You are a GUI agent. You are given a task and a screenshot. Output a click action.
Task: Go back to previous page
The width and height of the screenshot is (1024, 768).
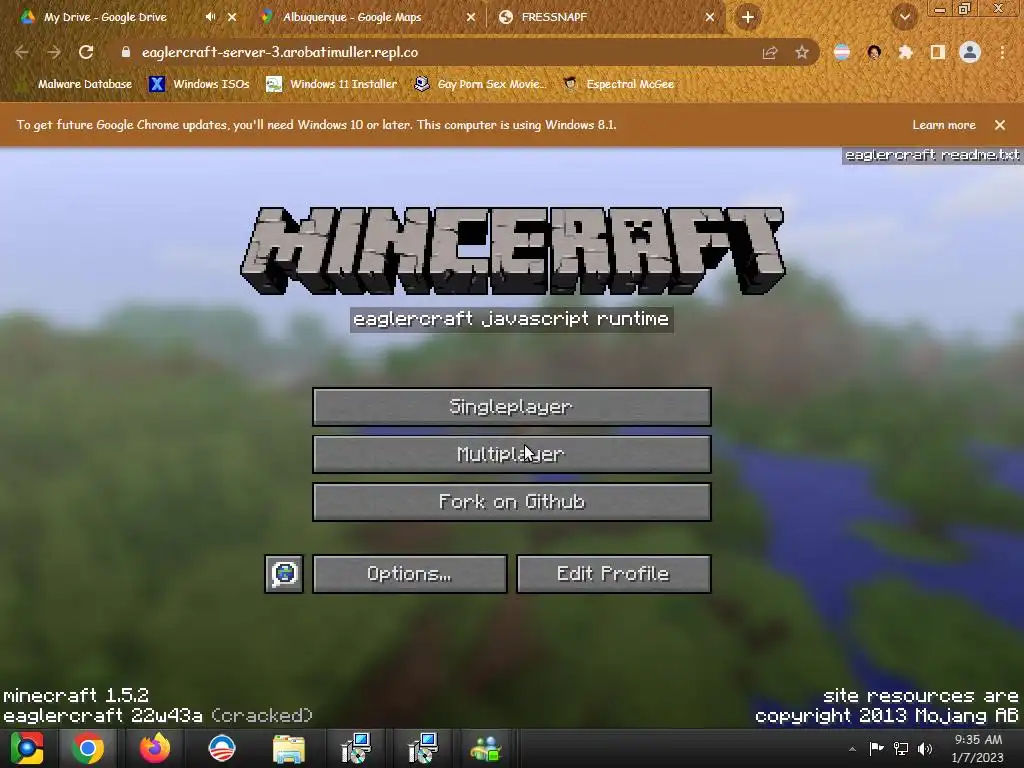pos(22,52)
